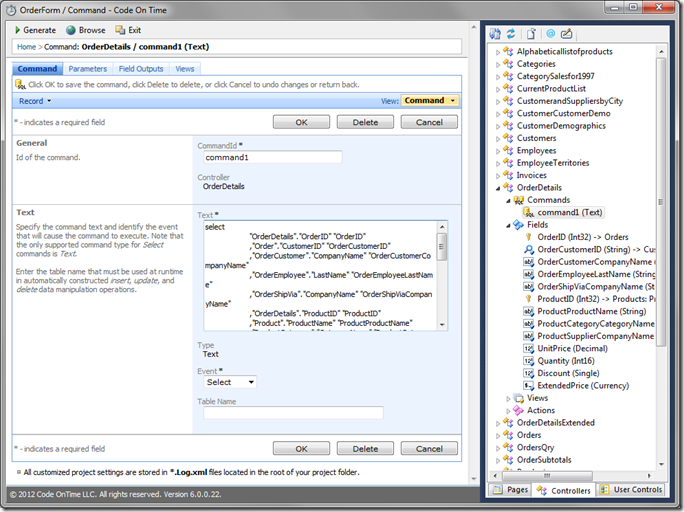
Task: Click the OrderID key field icon
Action: [x=529, y=237]
